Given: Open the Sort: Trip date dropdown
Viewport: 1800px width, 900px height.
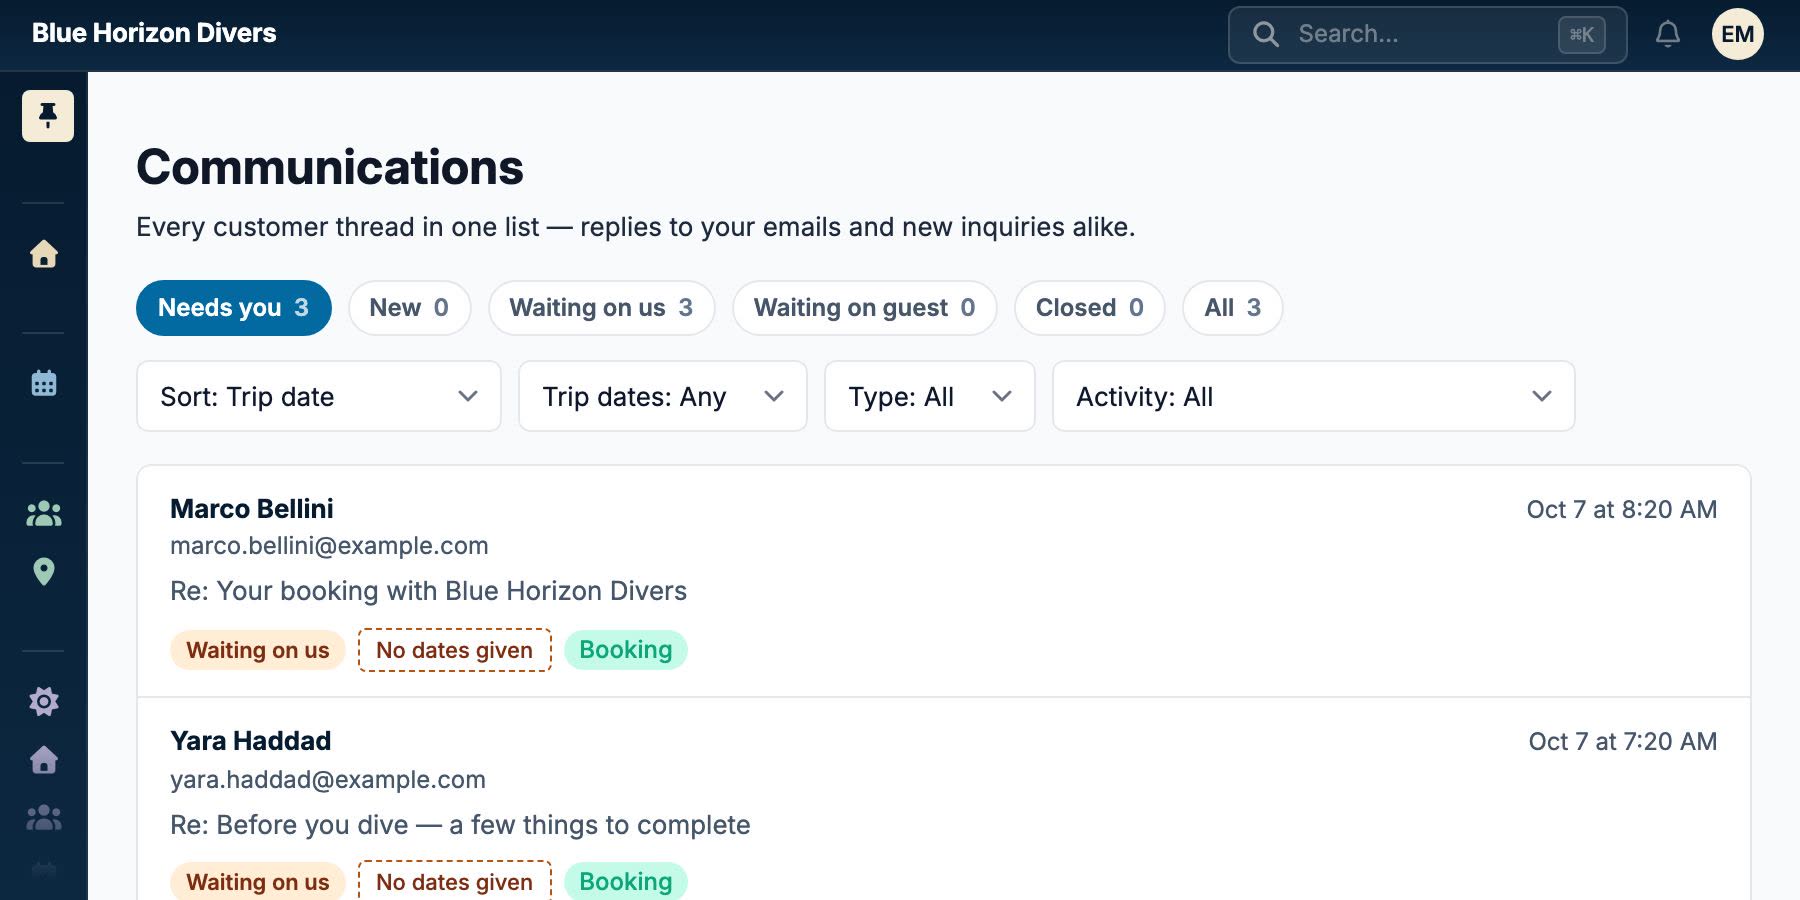Looking at the screenshot, I should [x=319, y=396].
